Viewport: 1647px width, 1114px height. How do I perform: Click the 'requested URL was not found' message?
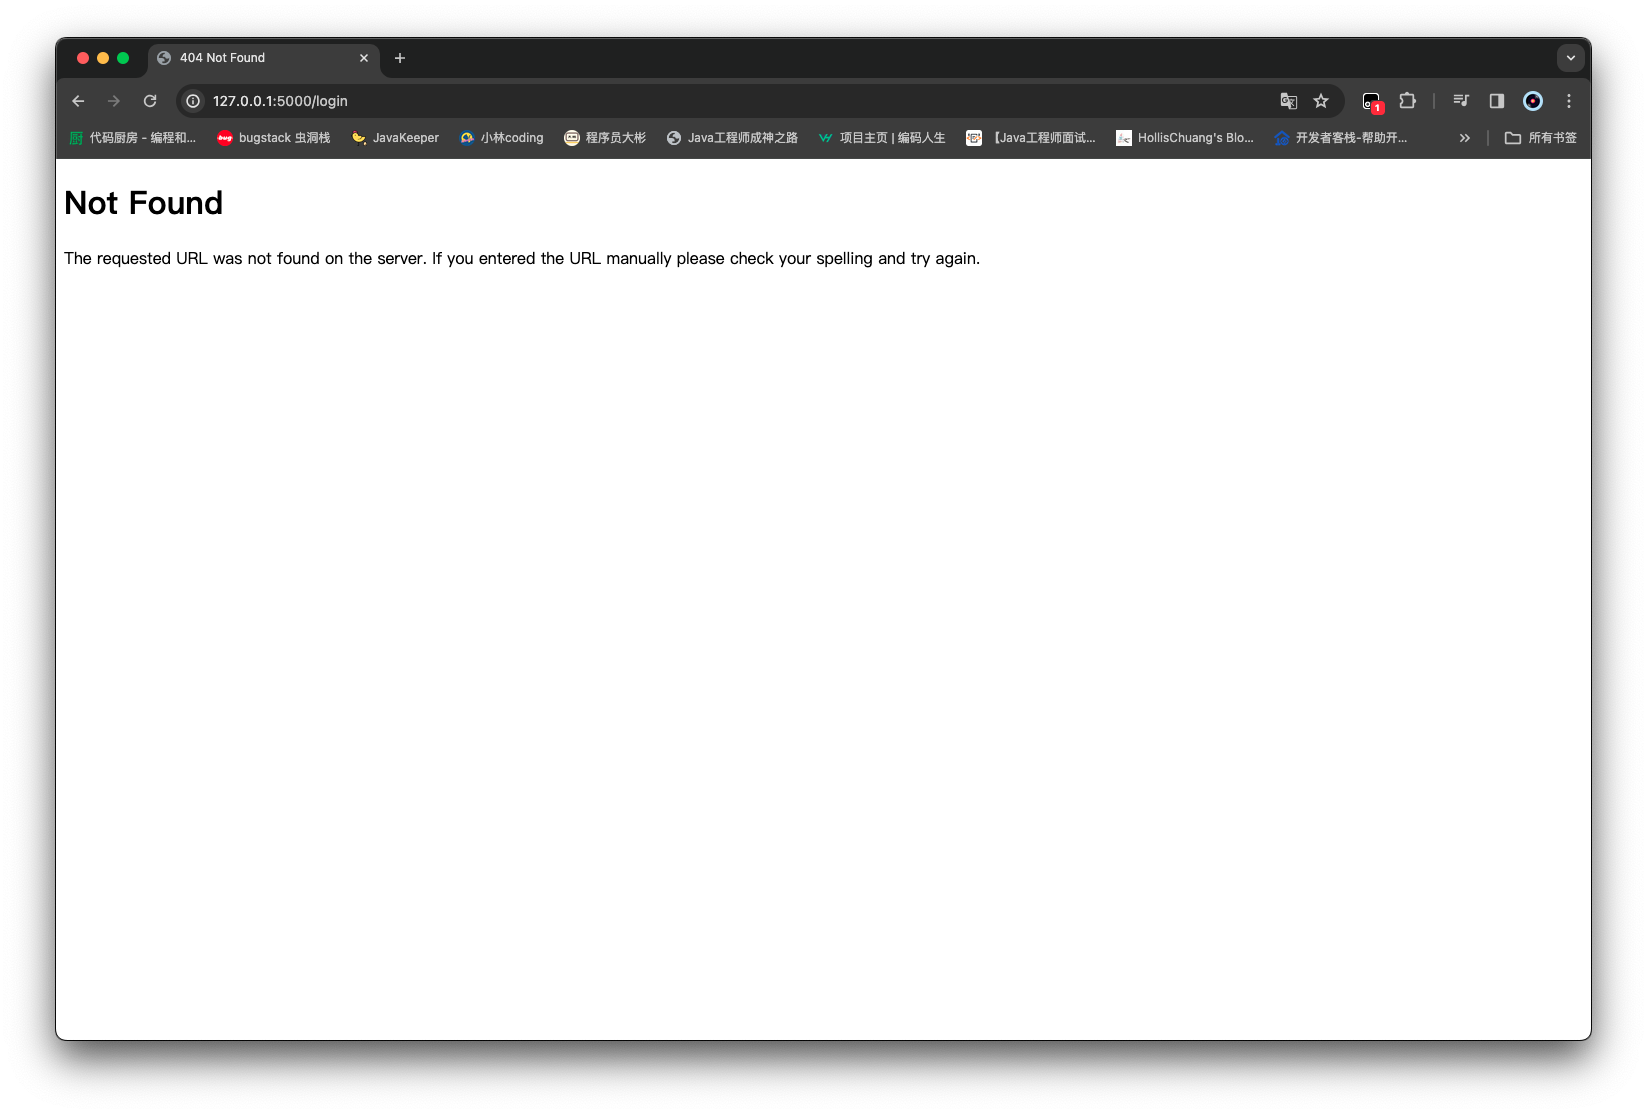pyautogui.click(x=522, y=258)
